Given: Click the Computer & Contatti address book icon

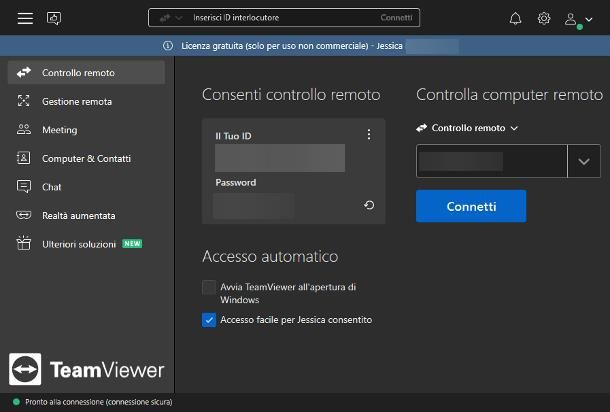Looking at the screenshot, I should point(24,158).
